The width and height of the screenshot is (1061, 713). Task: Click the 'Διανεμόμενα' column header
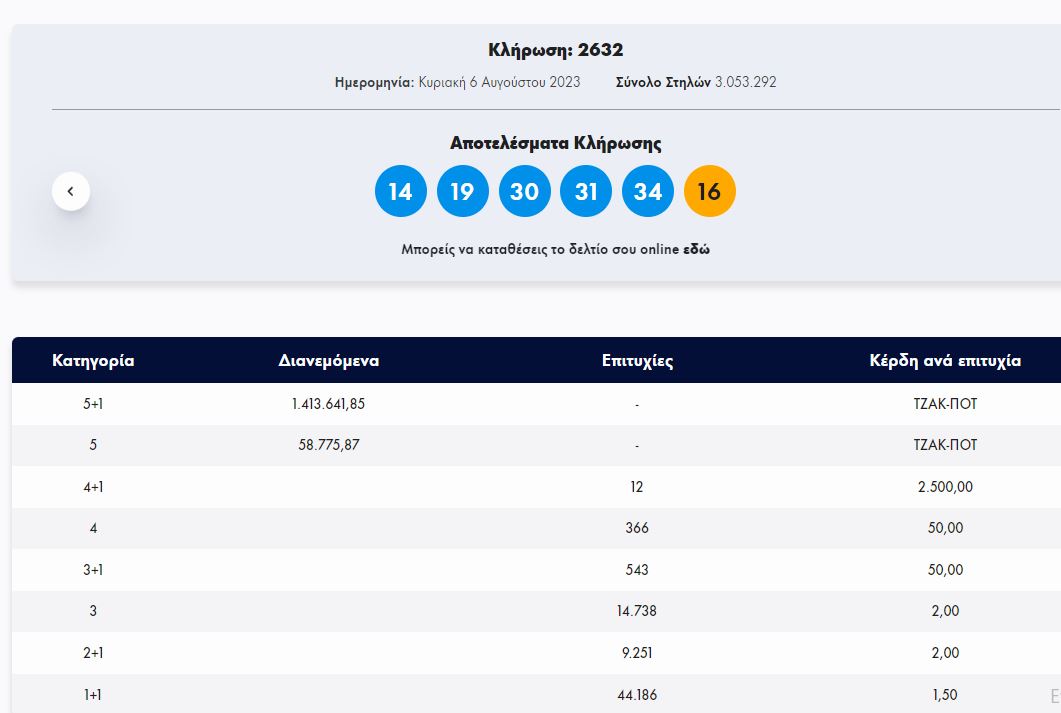tap(329, 361)
